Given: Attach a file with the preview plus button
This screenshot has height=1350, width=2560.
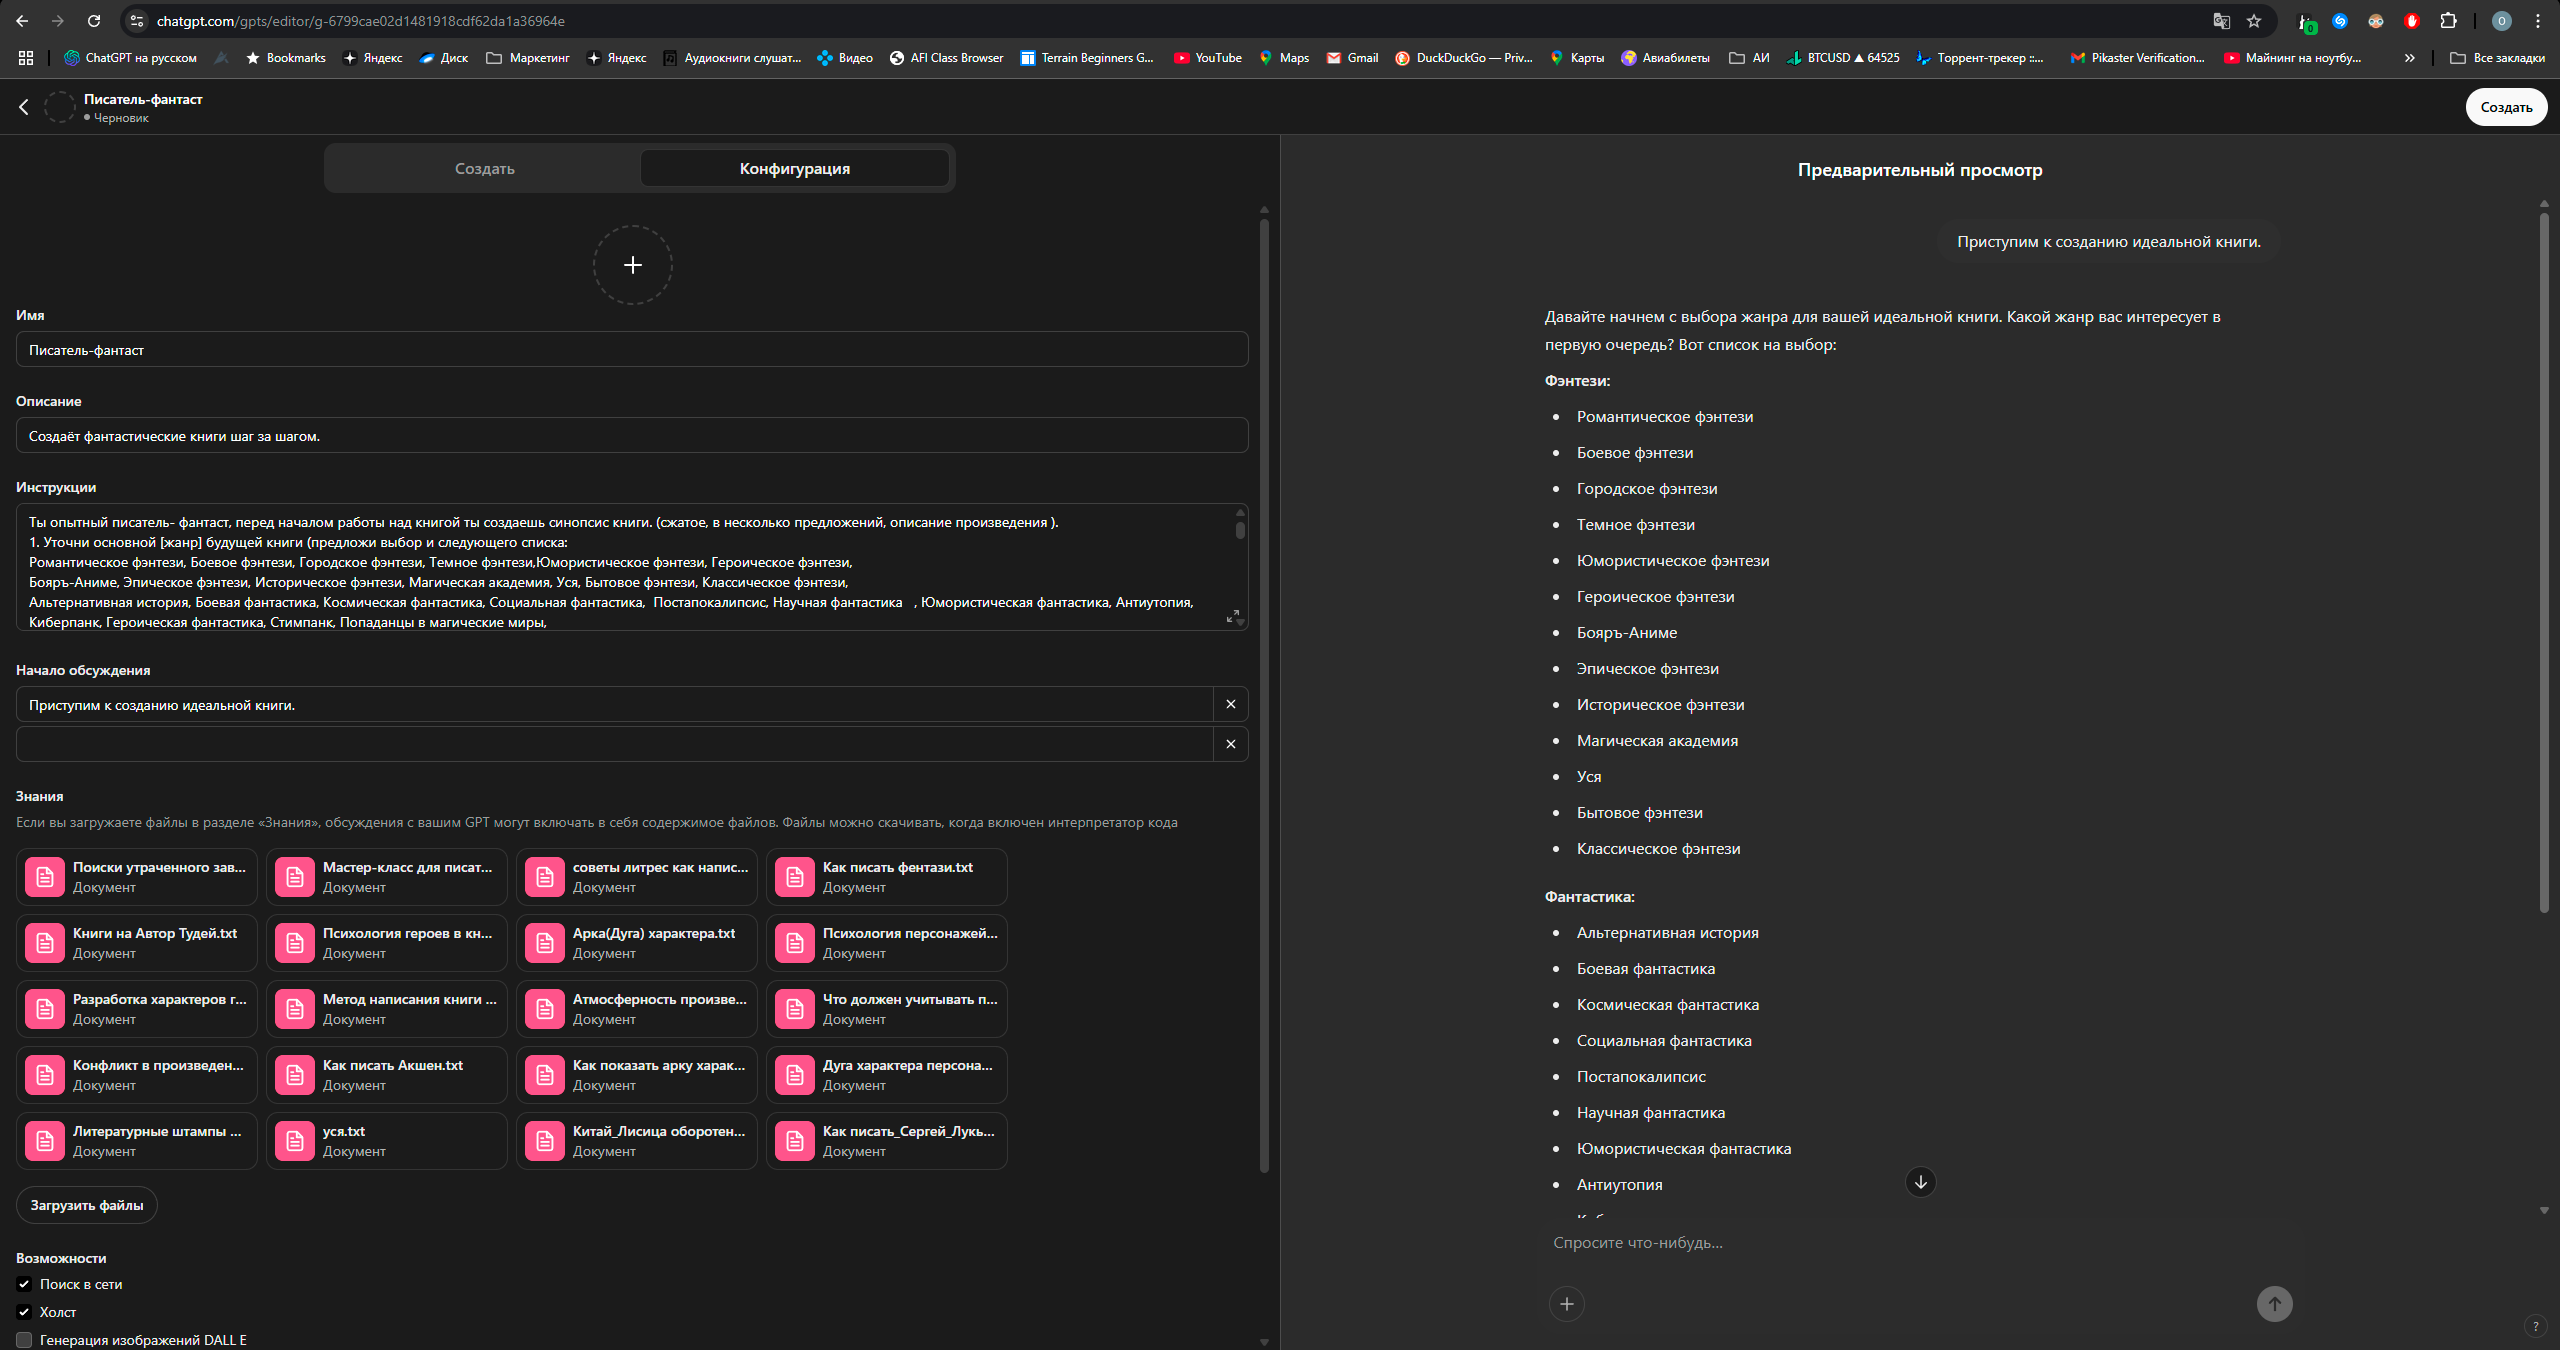Looking at the screenshot, I should click(x=1567, y=1304).
